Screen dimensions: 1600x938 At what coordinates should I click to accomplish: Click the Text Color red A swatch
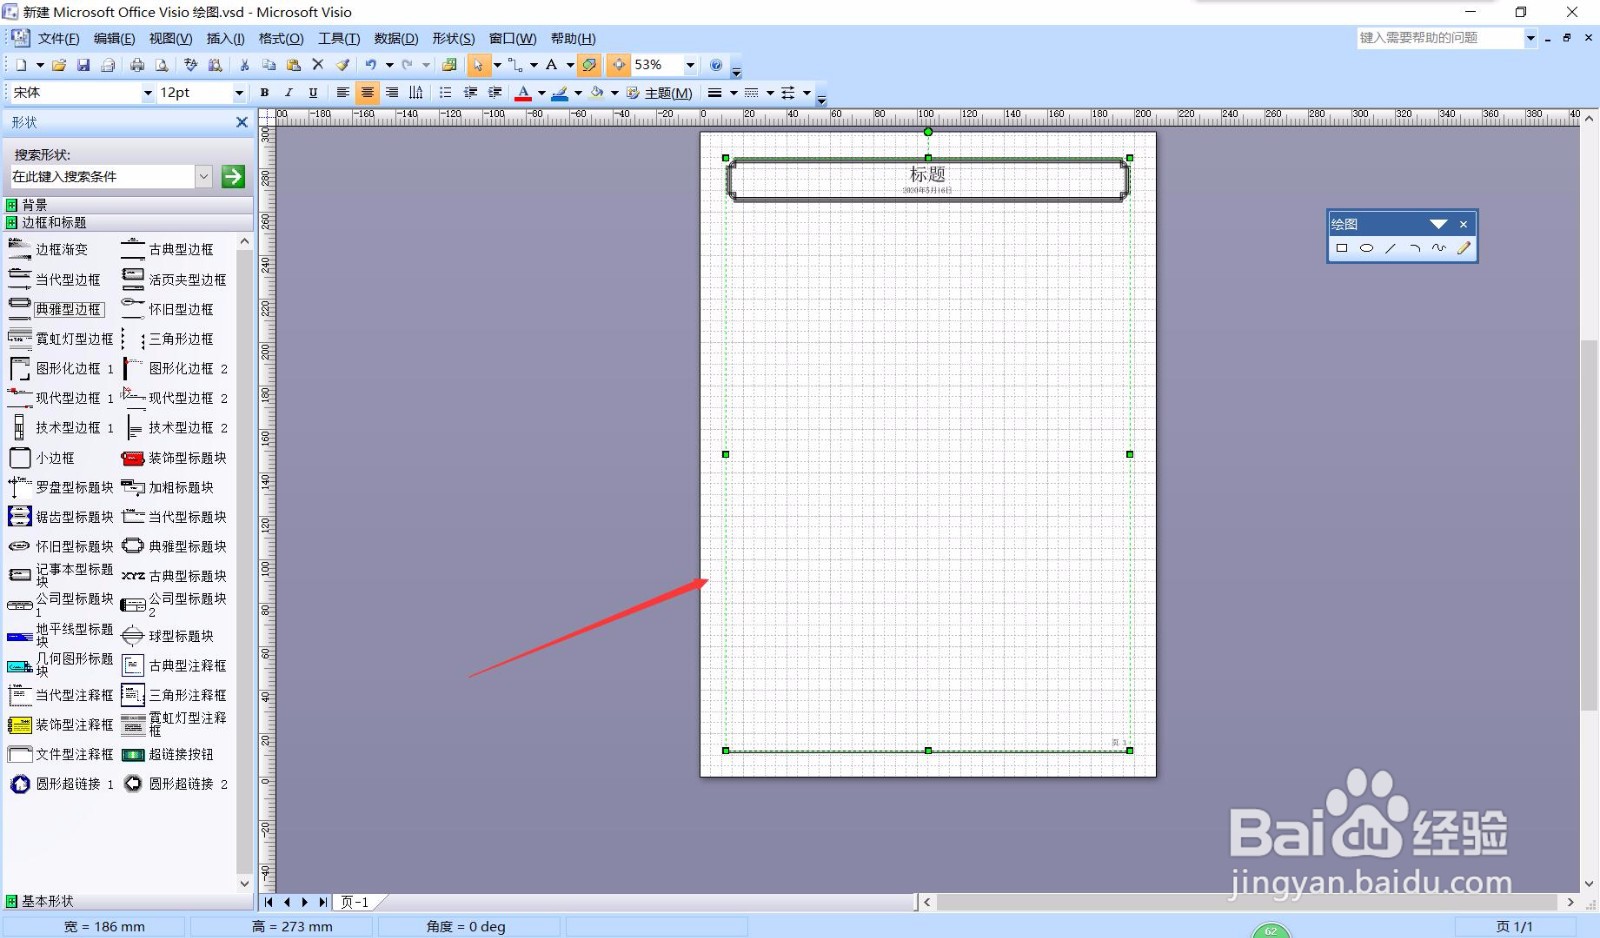pos(523,93)
